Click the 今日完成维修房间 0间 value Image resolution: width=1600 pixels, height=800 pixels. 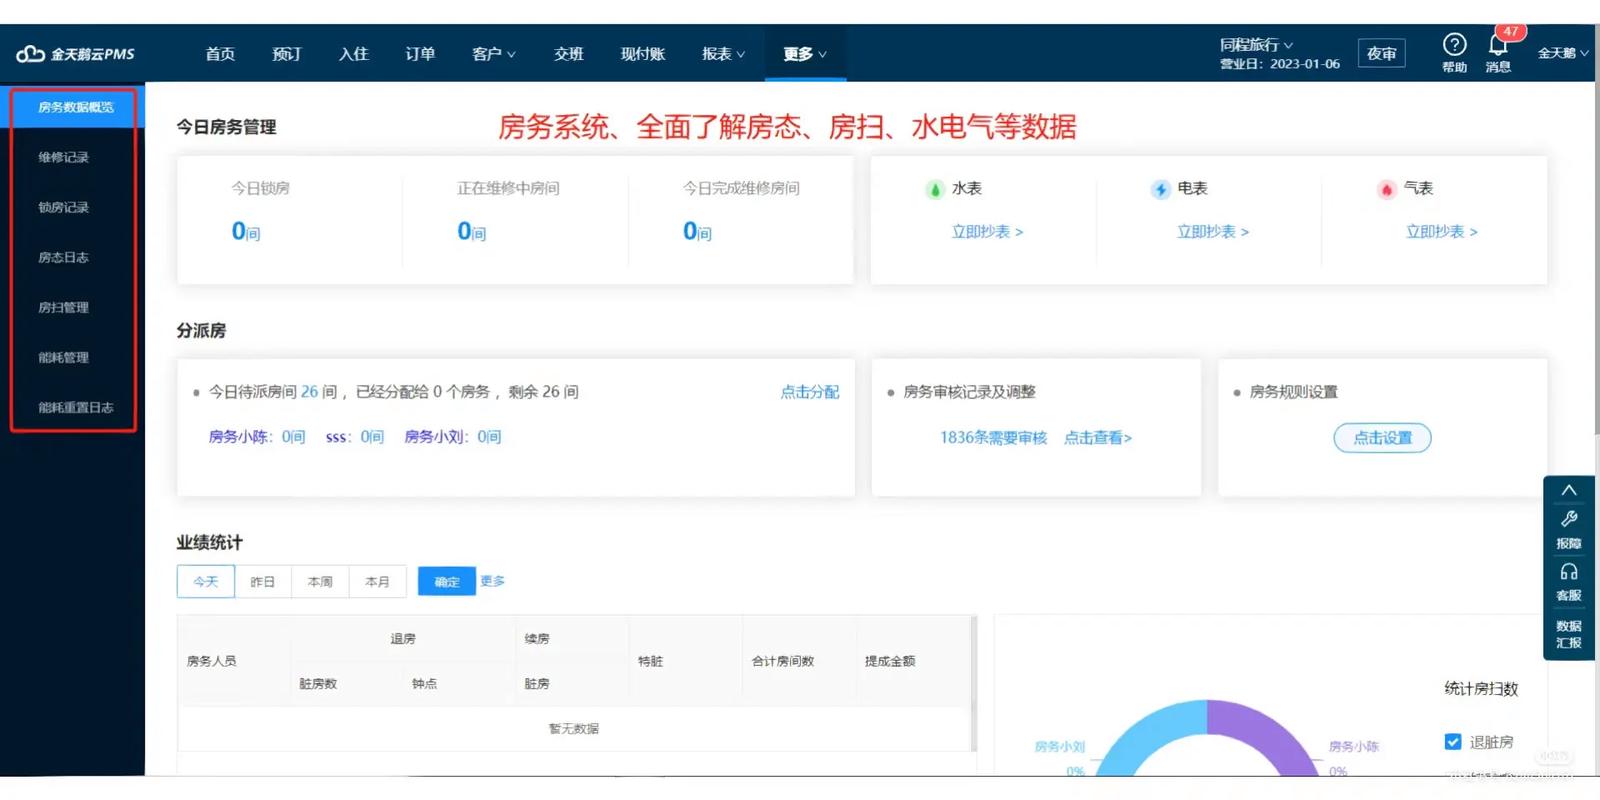(x=697, y=231)
